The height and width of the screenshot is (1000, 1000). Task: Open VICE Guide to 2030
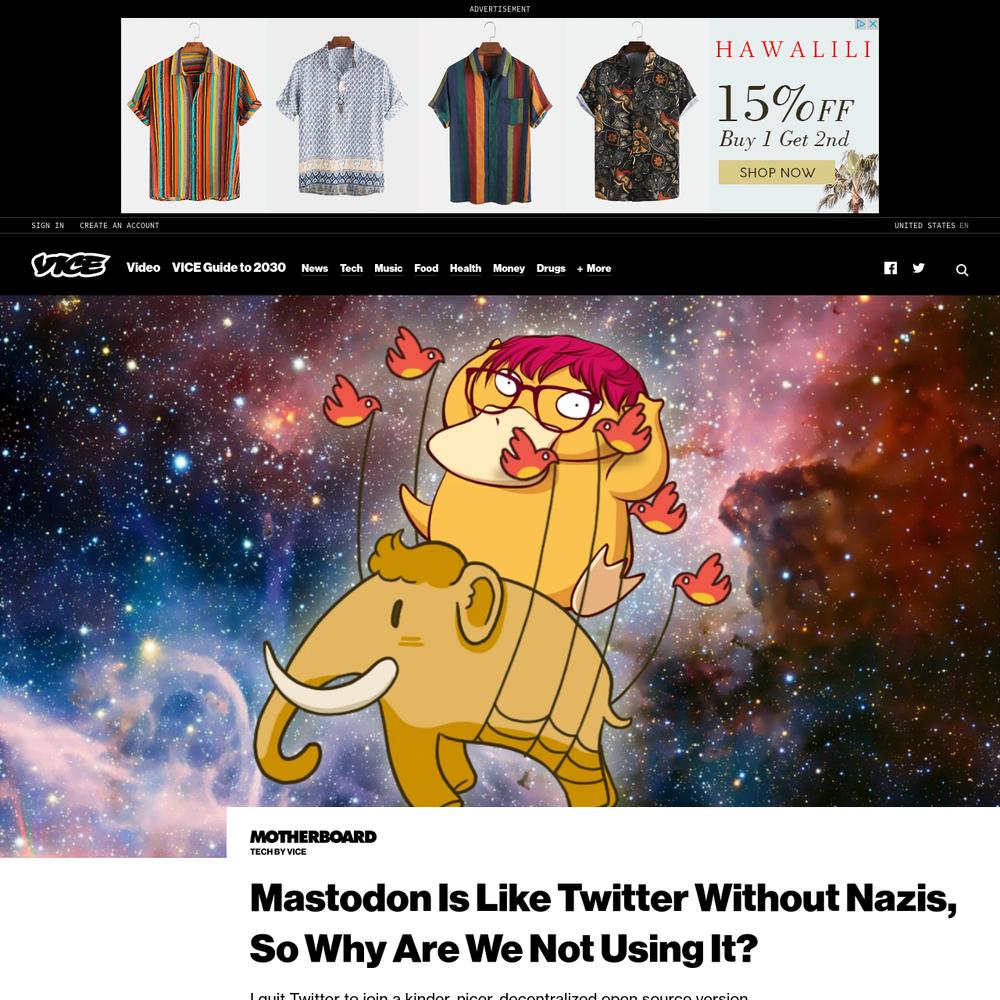tap(228, 268)
